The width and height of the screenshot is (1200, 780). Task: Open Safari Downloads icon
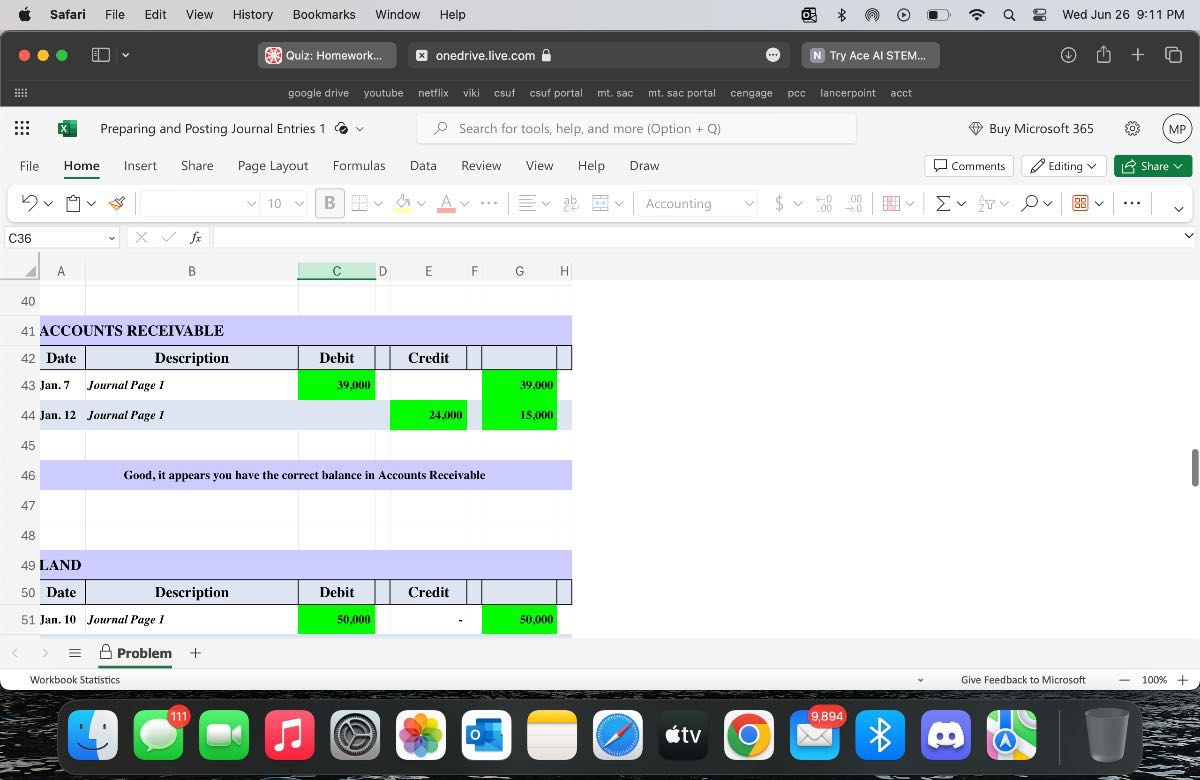point(1068,55)
